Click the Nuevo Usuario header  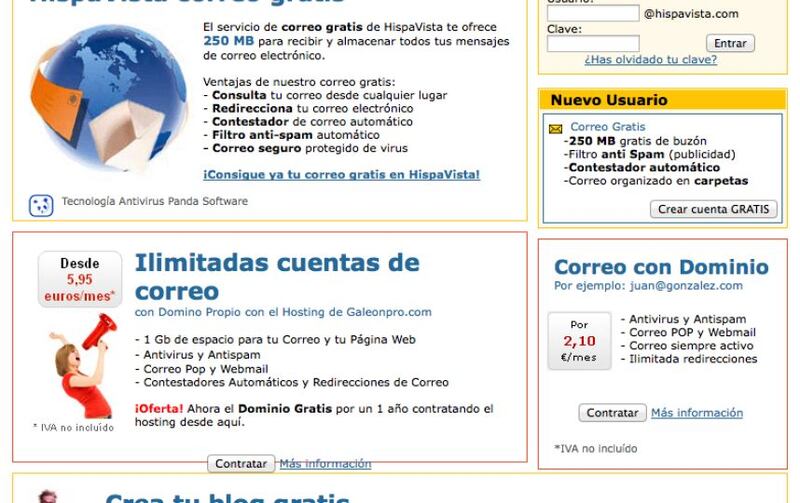coord(662,99)
